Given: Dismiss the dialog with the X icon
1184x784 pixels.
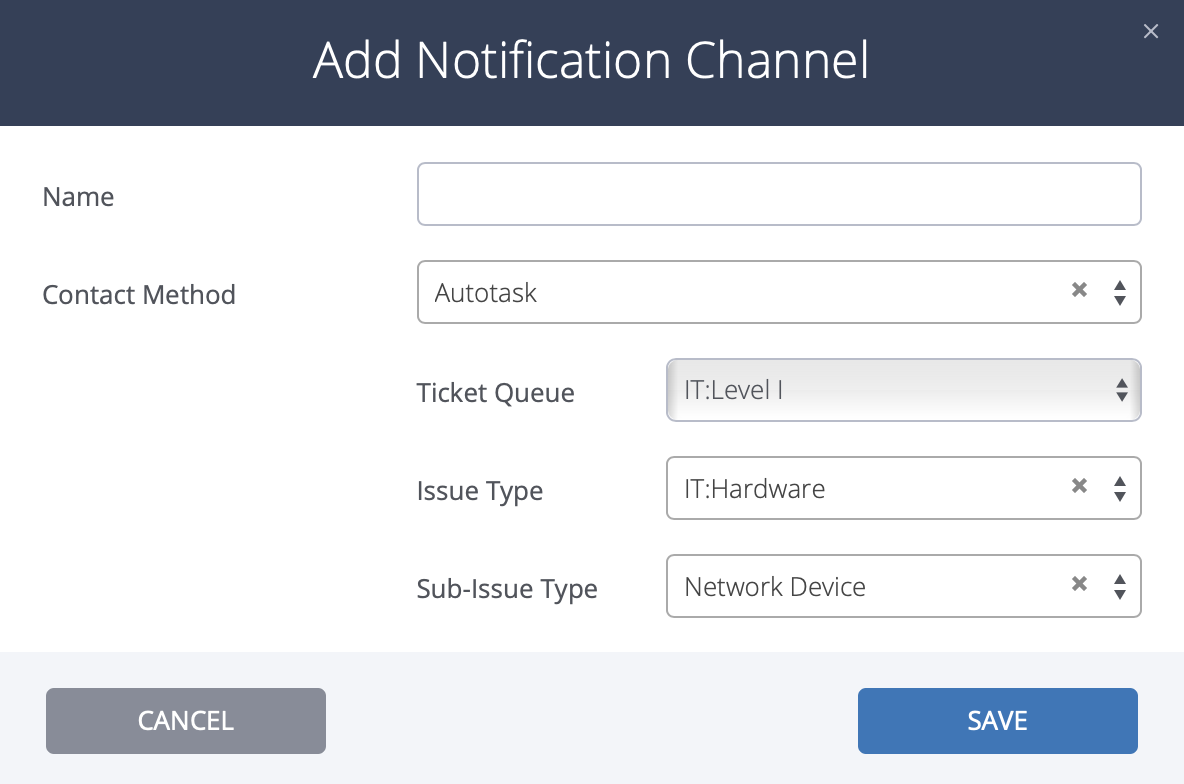Looking at the screenshot, I should coord(1150,31).
